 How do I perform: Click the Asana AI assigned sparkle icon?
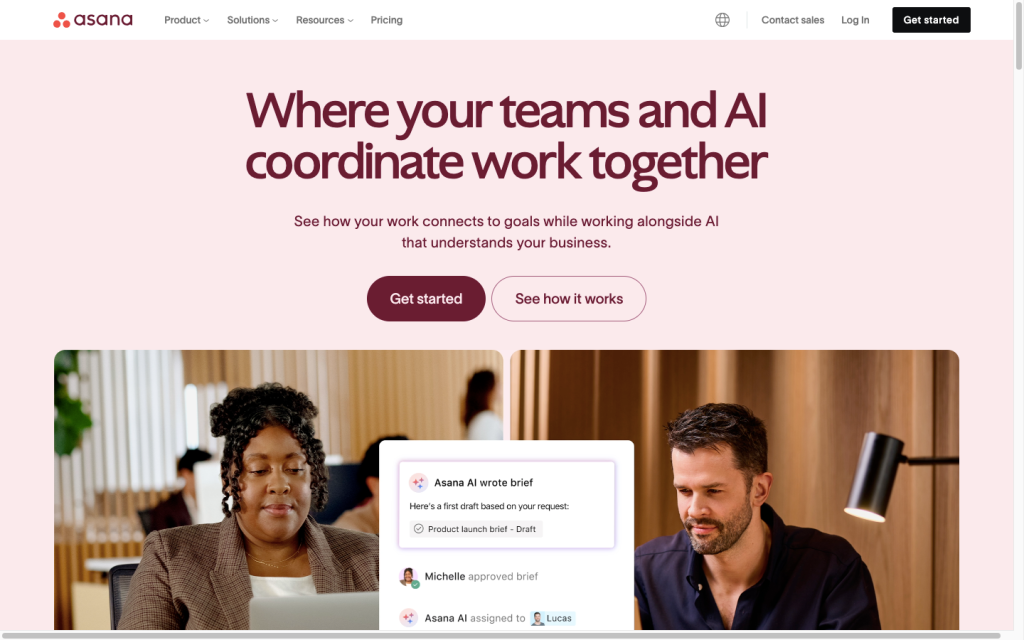[x=409, y=618]
